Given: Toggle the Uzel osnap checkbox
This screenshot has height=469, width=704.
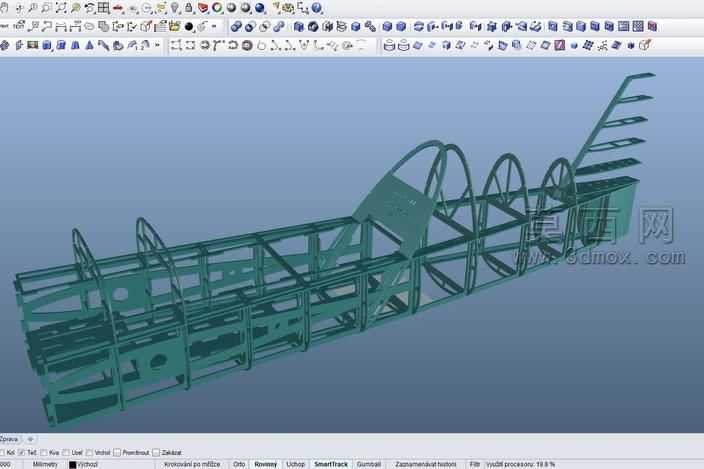Looking at the screenshot, I should [66, 452].
